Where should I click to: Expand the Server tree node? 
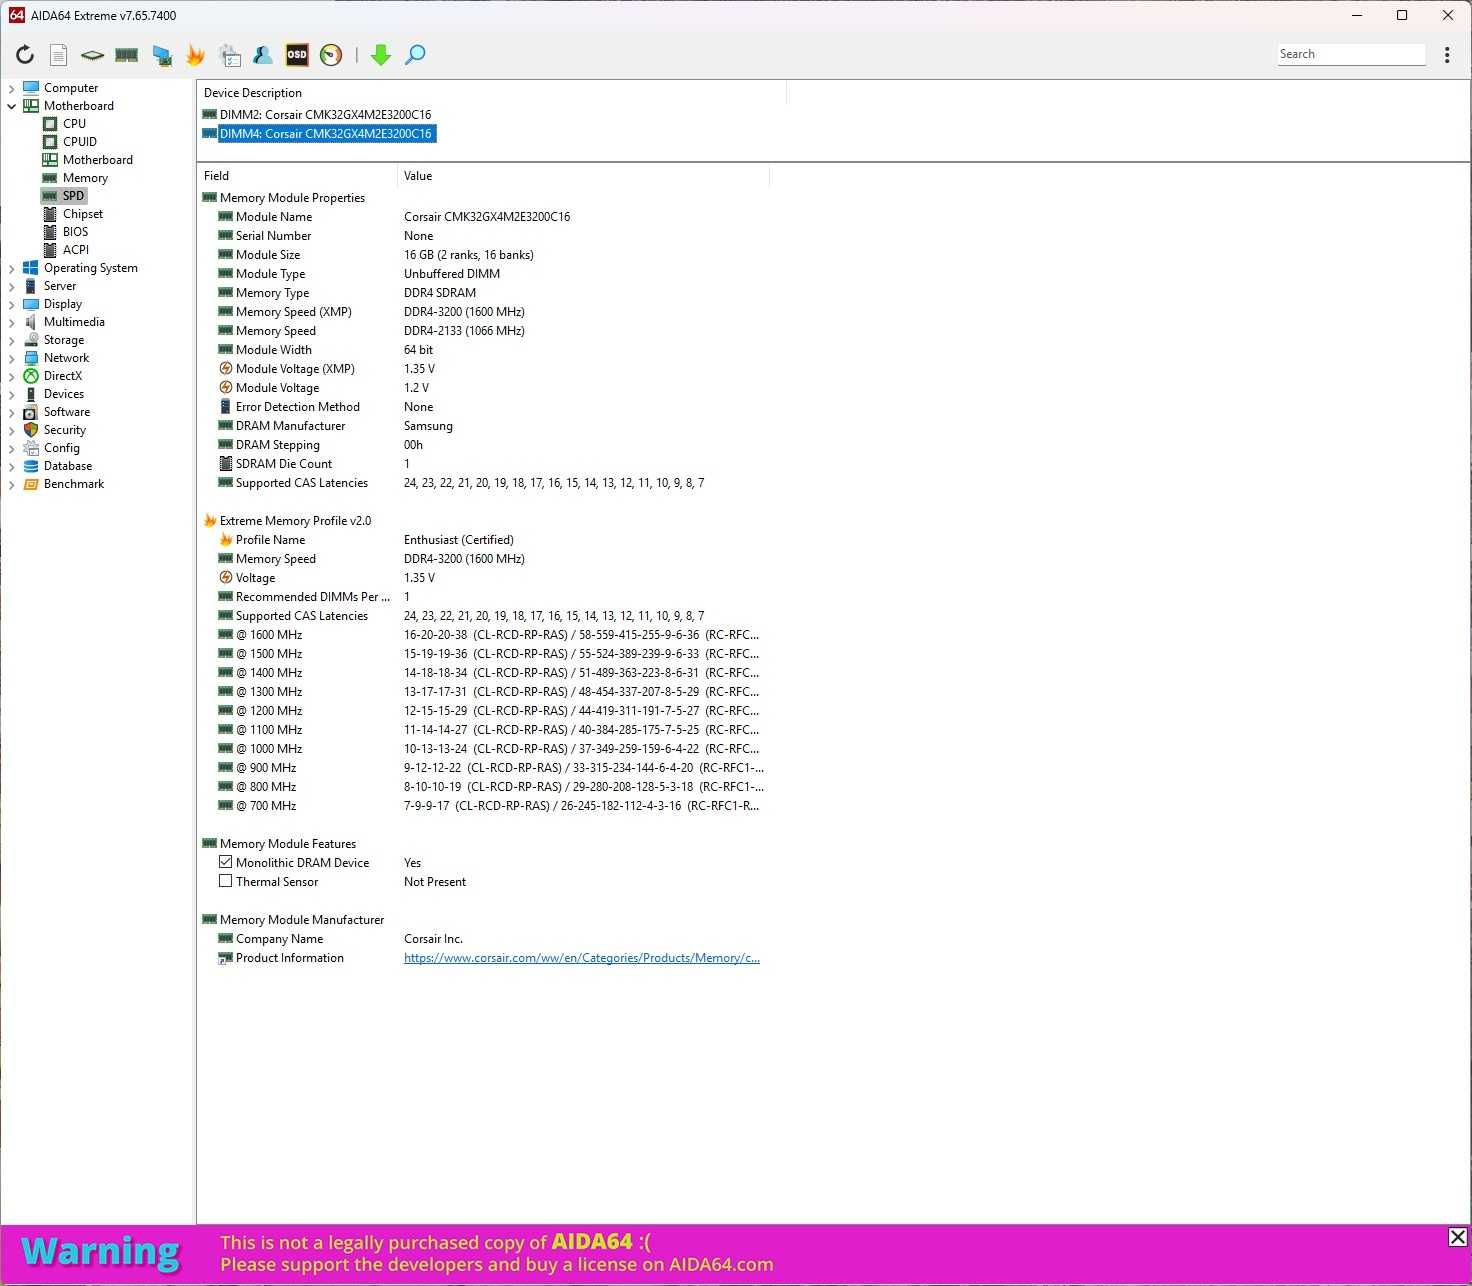point(11,286)
